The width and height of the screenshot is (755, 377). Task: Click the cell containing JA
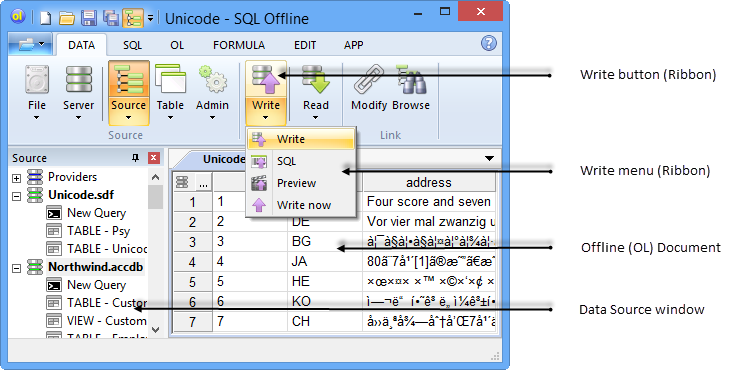click(x=325, y=261)
